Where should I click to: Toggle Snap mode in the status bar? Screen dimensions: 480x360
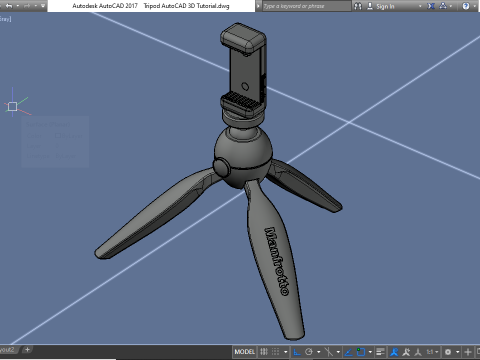(275, 352)
